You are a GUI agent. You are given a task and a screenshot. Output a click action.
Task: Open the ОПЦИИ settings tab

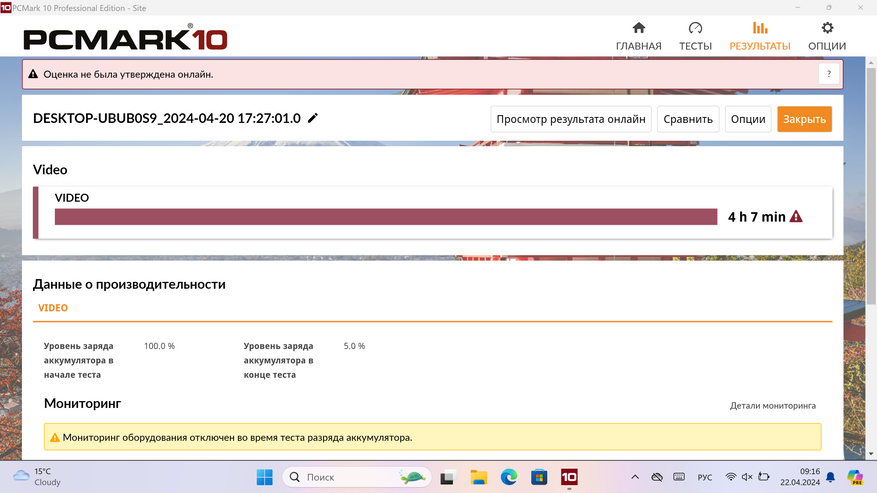pyautogui.click(x=827, y=36)
